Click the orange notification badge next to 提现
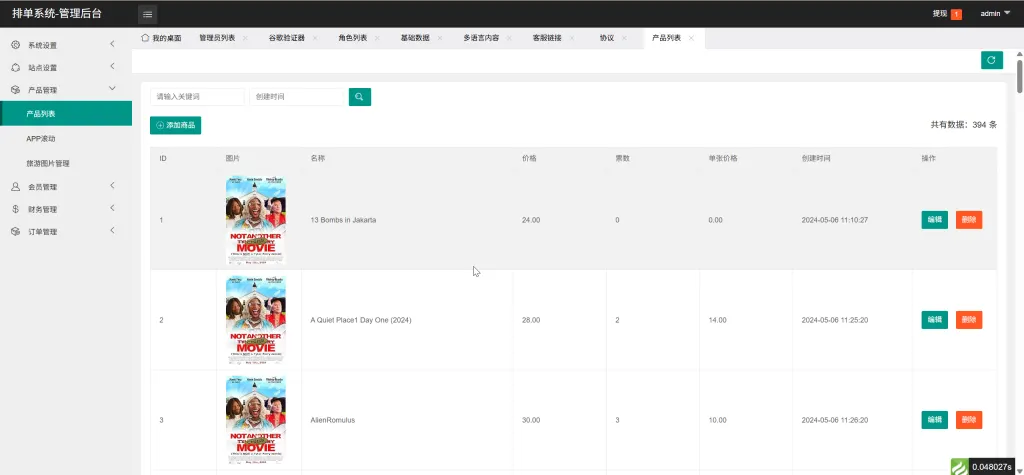 956,14
